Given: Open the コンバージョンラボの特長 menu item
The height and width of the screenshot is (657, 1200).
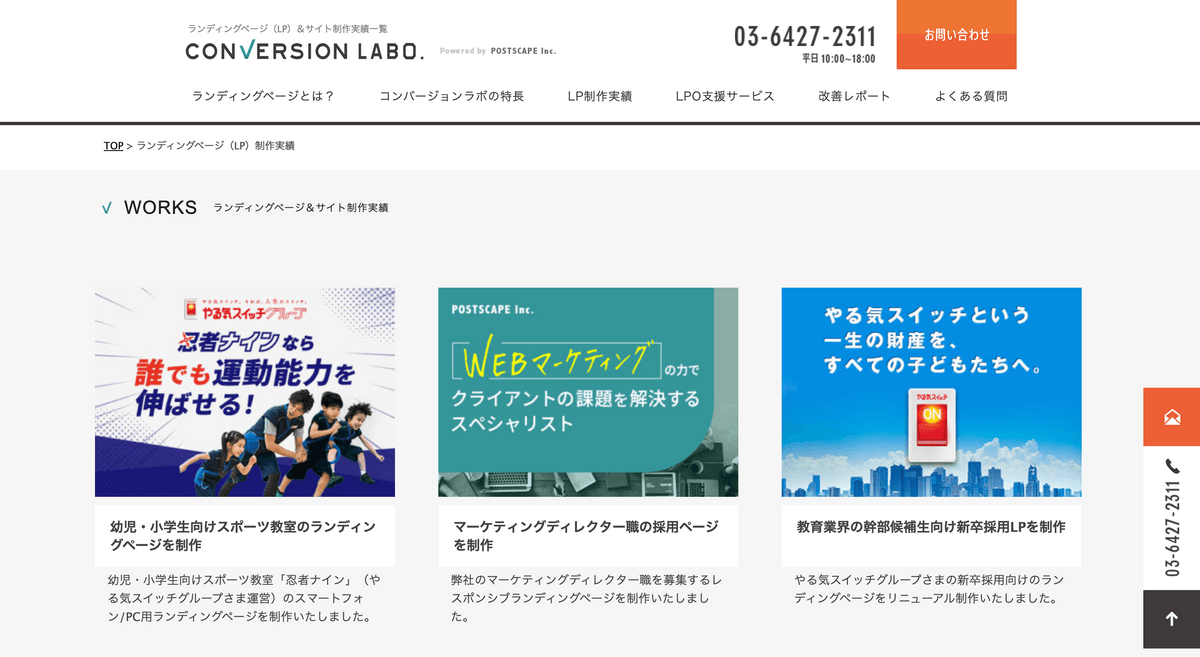Looking at the screenshot, I should pos(451,96).
